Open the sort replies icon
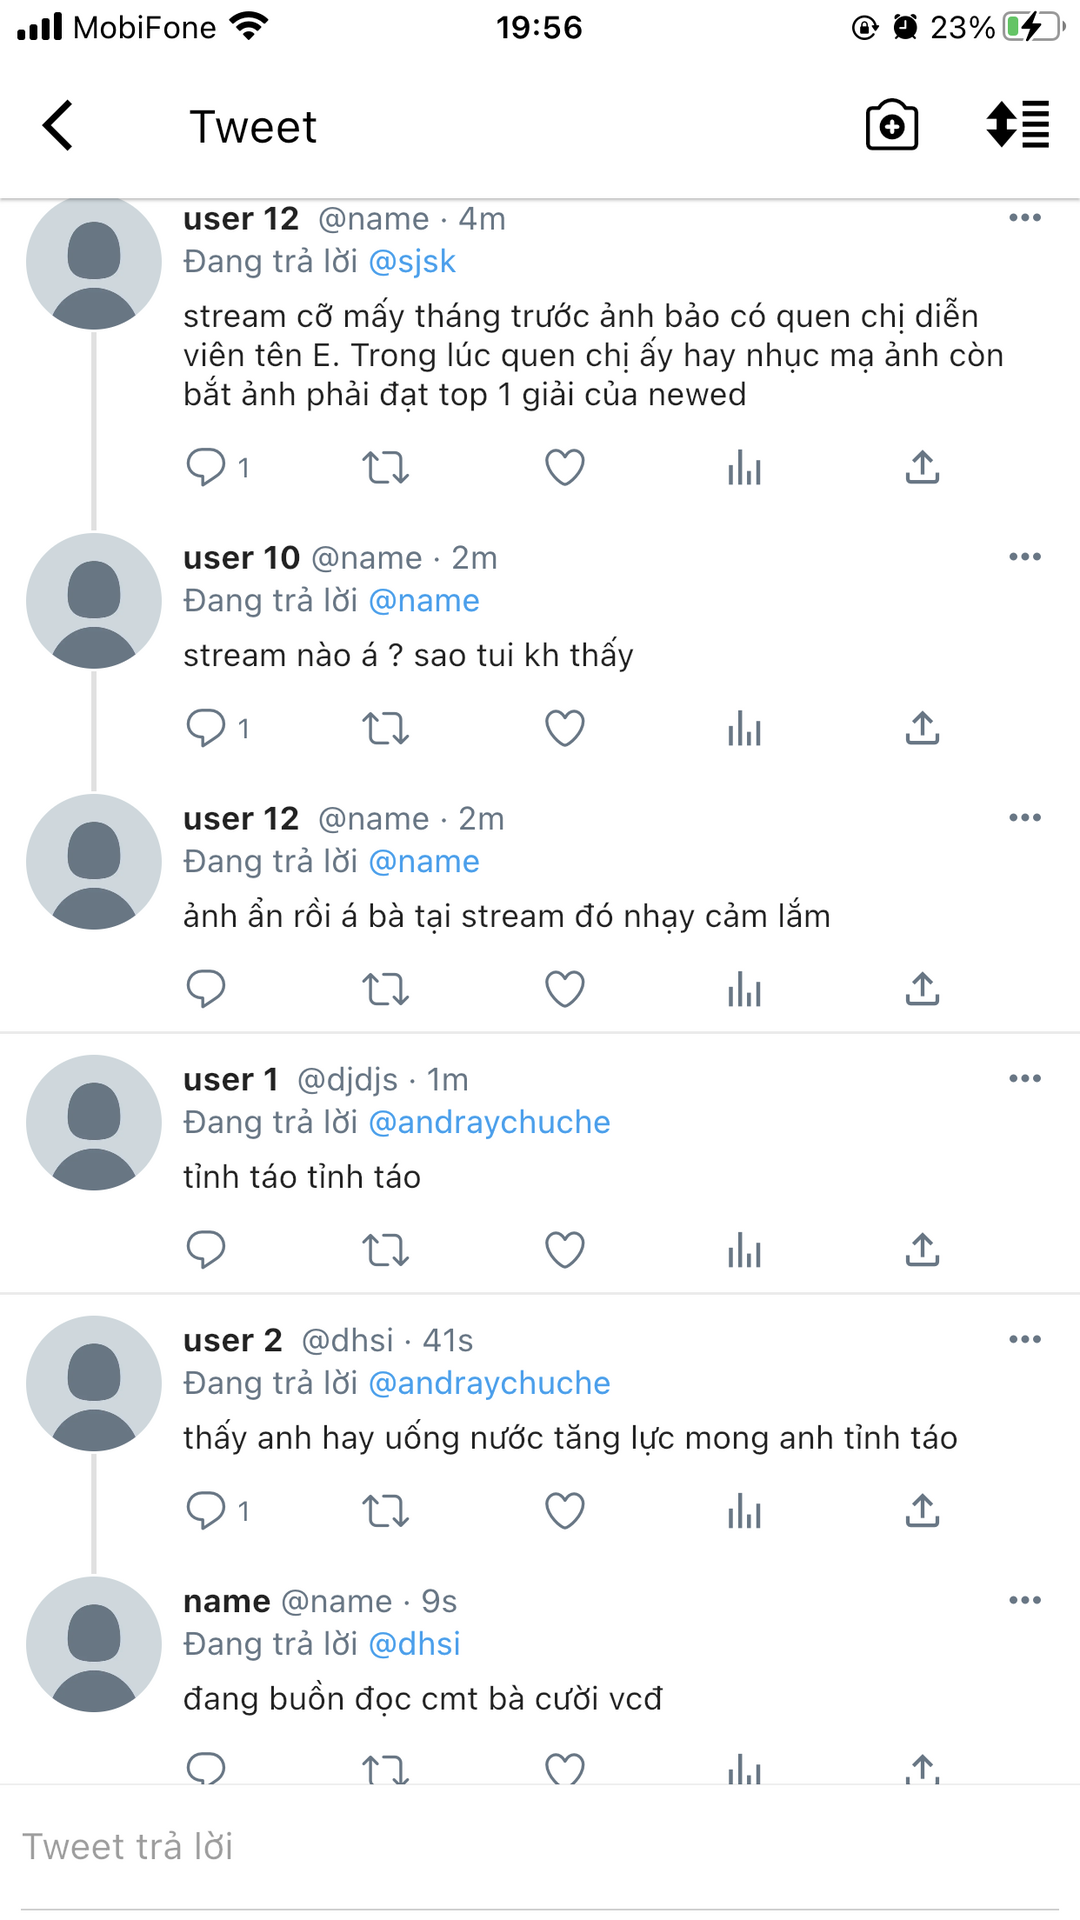Viewport: 1080px width, 1920px height. tap(1017, 126)
